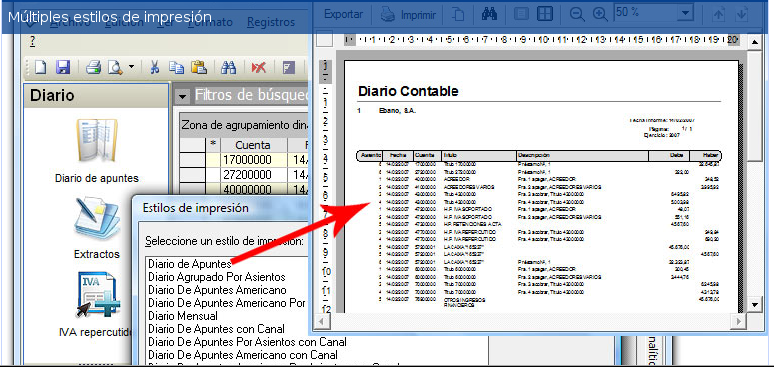The height and width of the screenshot is (367, 774).
Task: Open the Registros menu
Action: coord(271,22)
